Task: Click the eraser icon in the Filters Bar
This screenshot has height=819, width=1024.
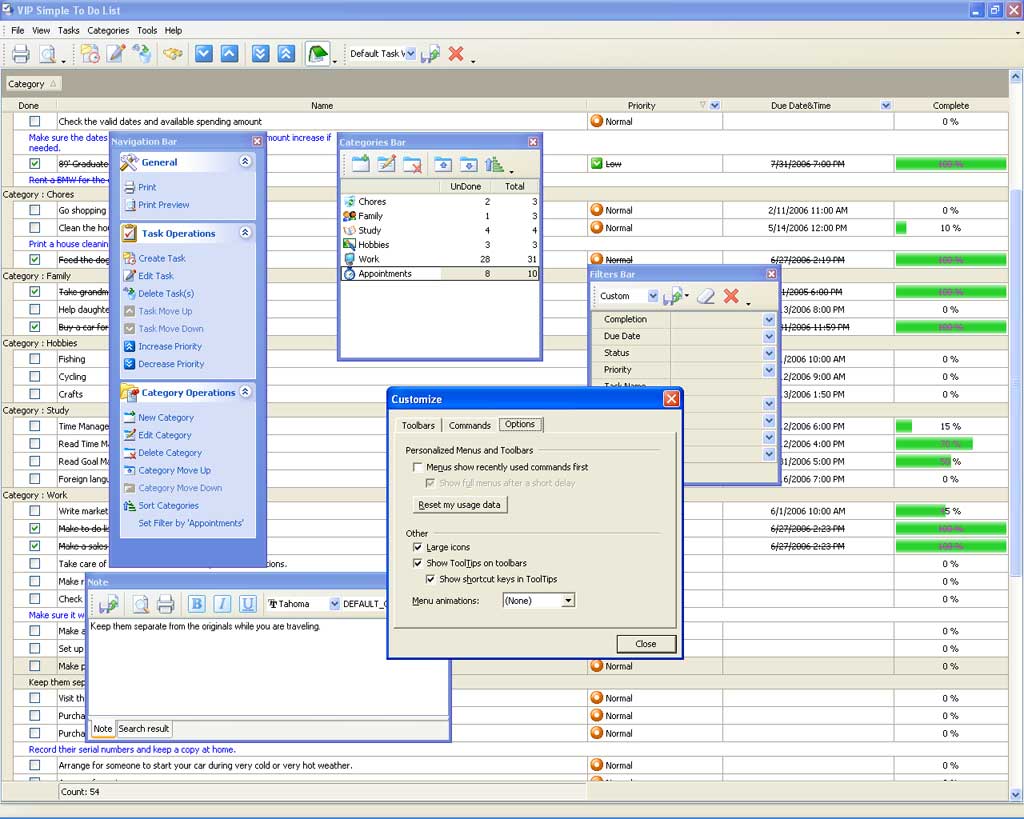Action: (x=706, y=296)
